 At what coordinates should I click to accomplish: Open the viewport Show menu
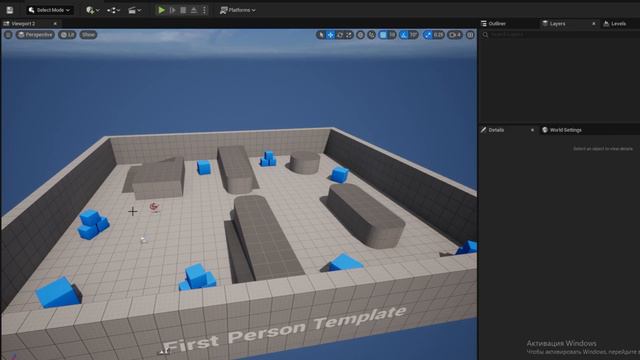88,35
